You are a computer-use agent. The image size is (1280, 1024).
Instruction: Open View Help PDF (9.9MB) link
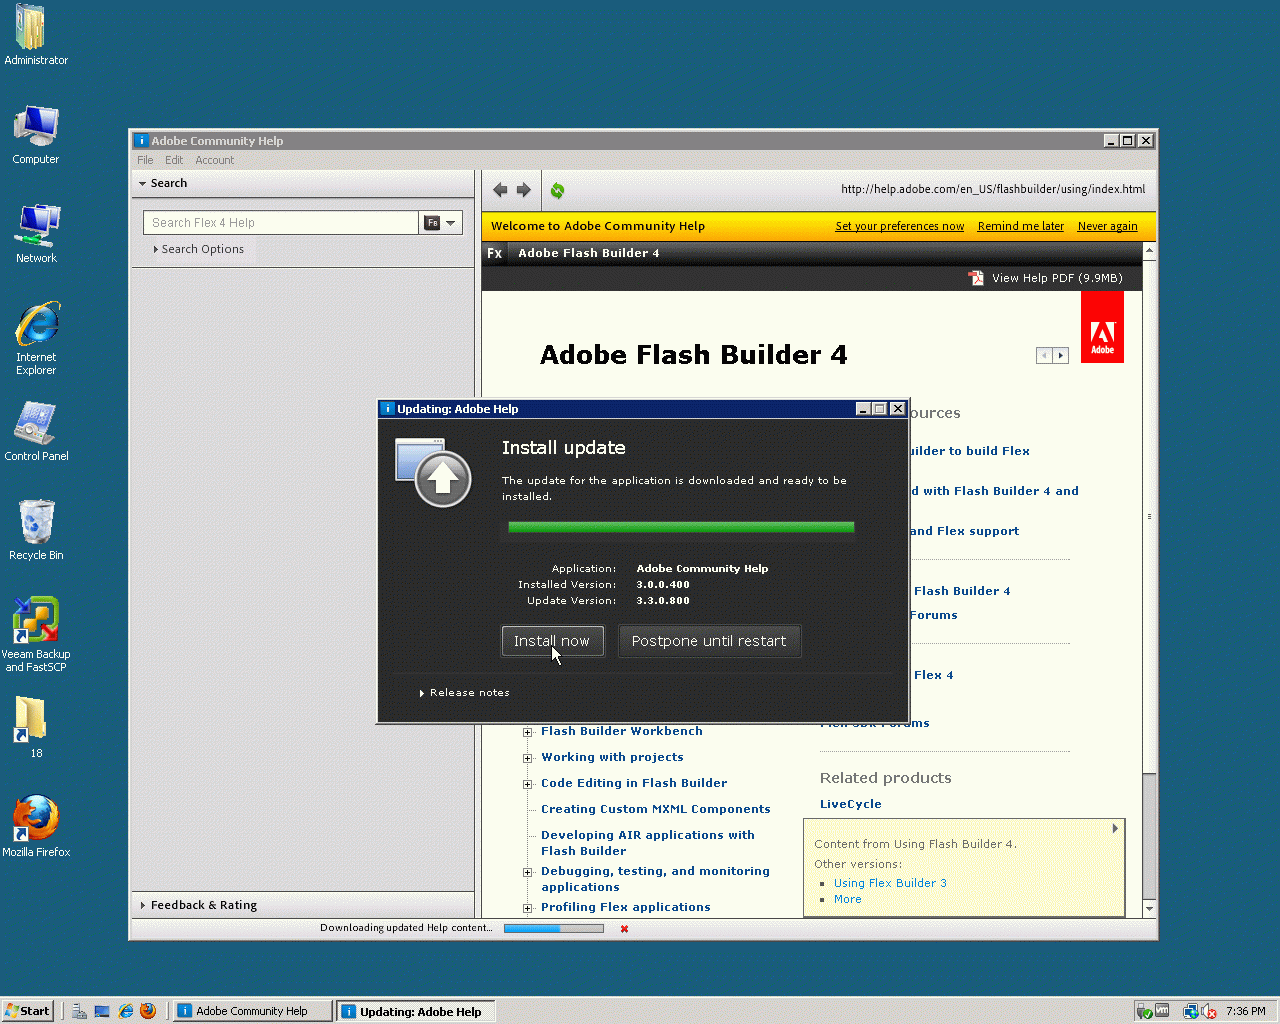[1057, 278]
